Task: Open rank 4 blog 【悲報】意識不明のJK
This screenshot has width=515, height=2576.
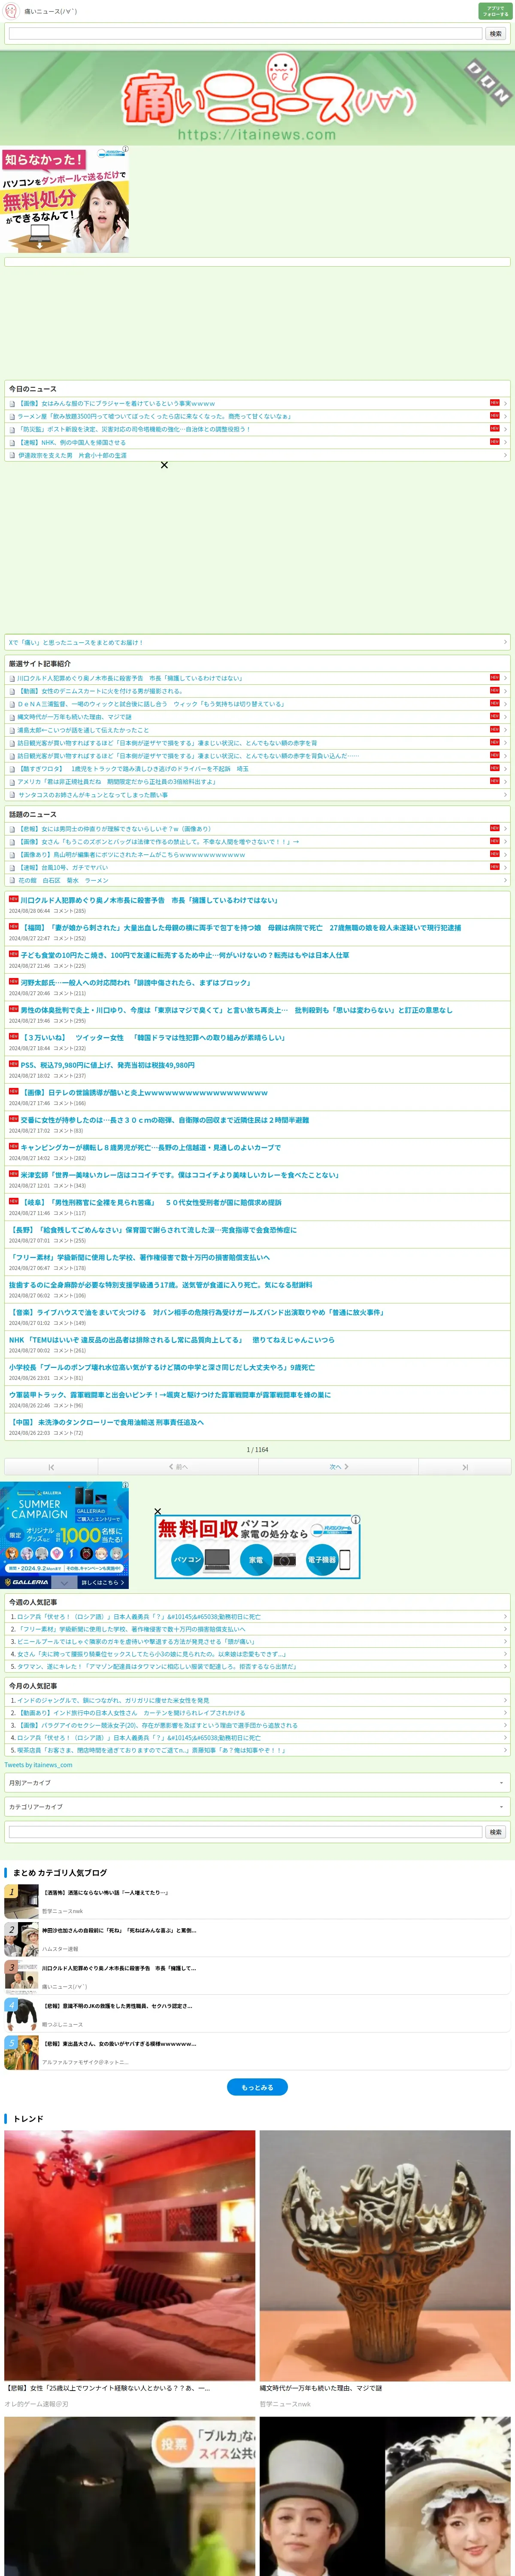Action: 257,2014
